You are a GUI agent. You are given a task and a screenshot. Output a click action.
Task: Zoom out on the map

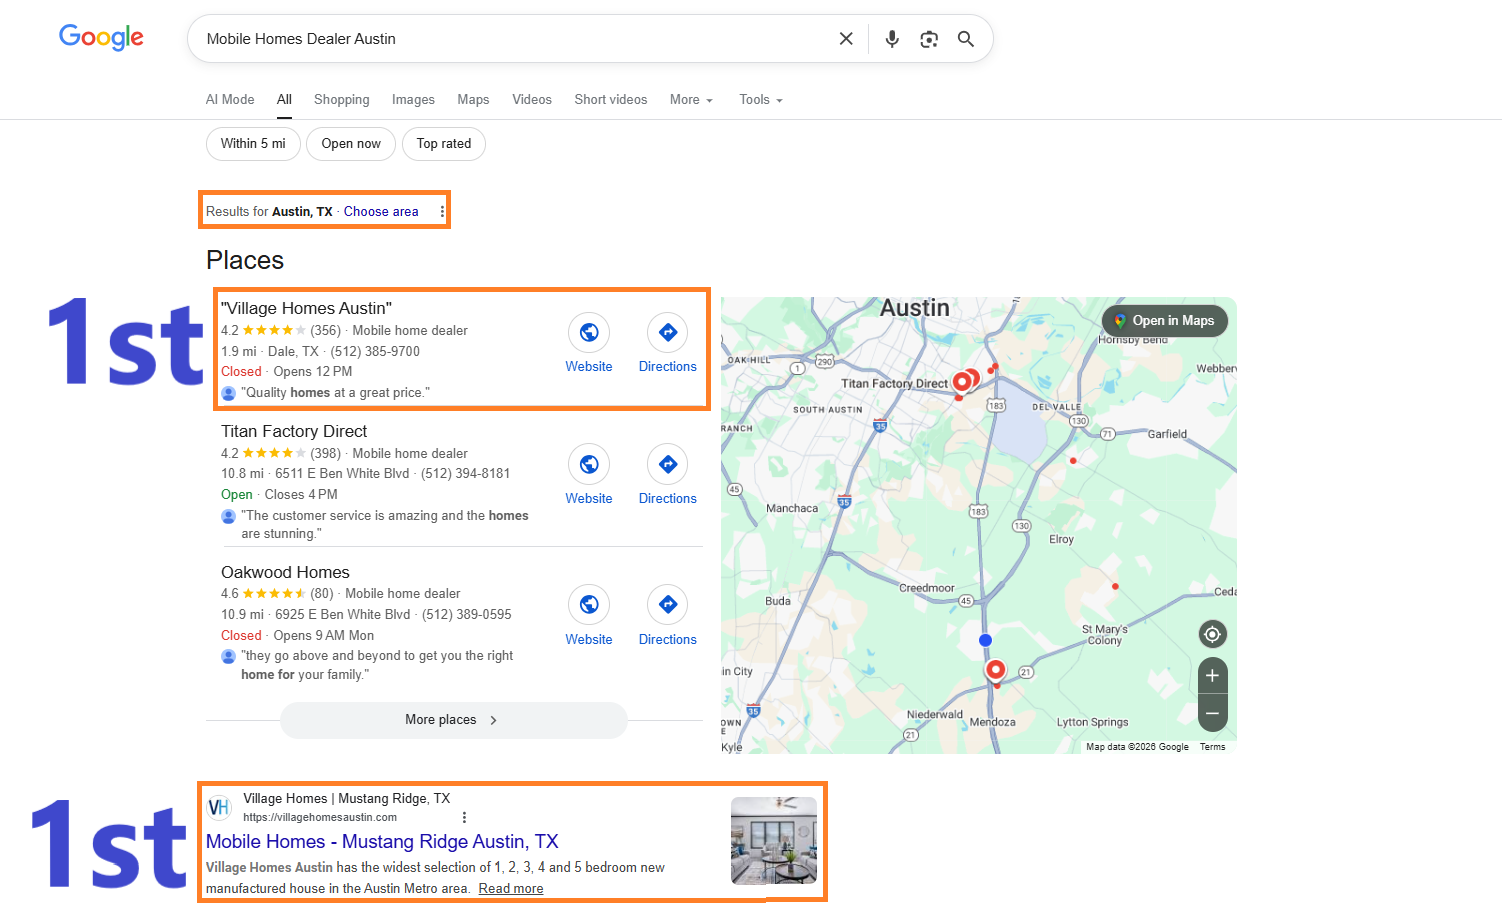(x=1212, y=713)
